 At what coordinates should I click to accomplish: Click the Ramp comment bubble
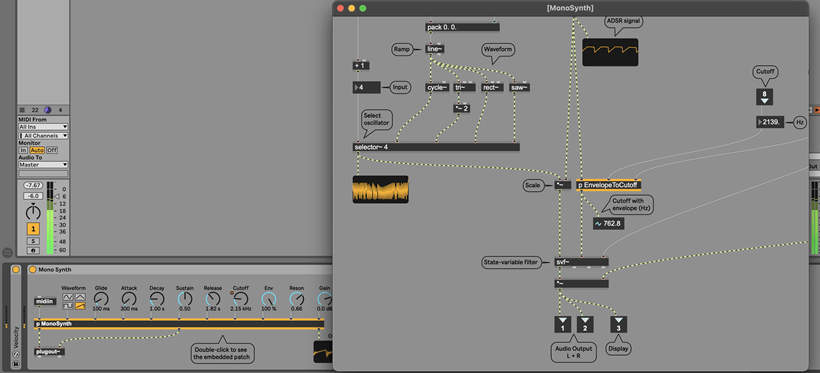click(x=402, y=49)
